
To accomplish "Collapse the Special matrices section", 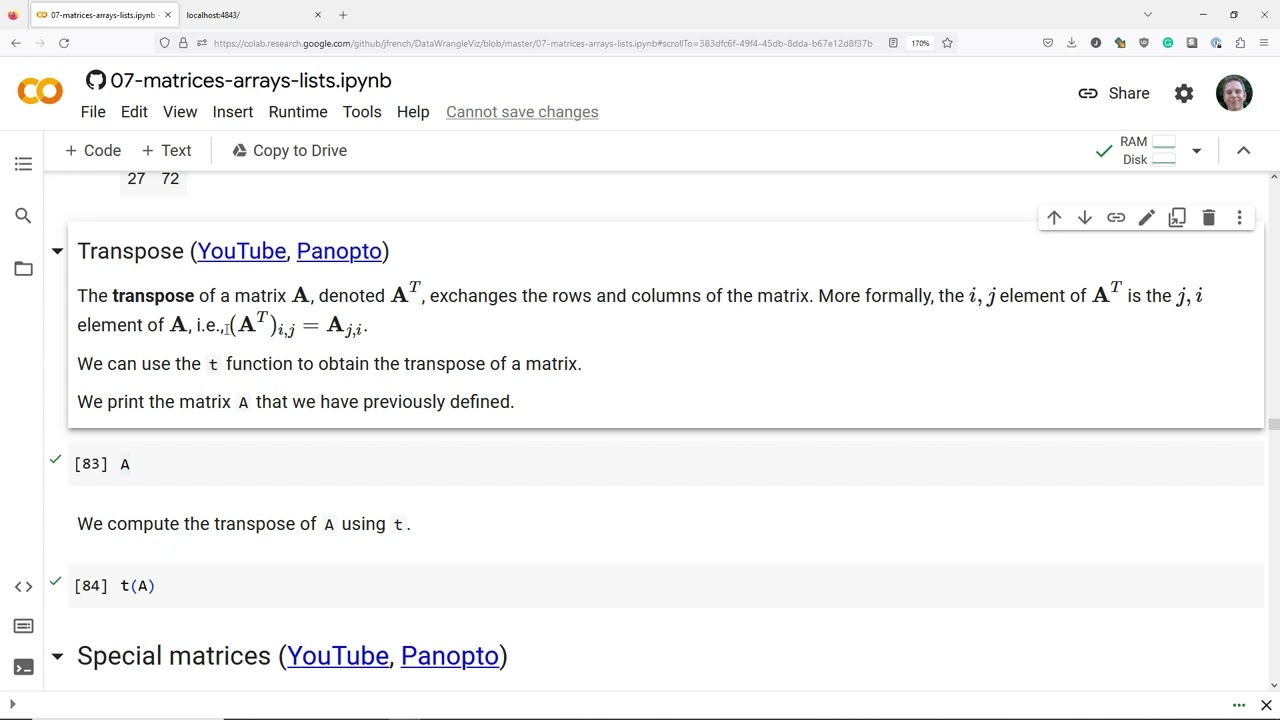I will coord(57,656).
